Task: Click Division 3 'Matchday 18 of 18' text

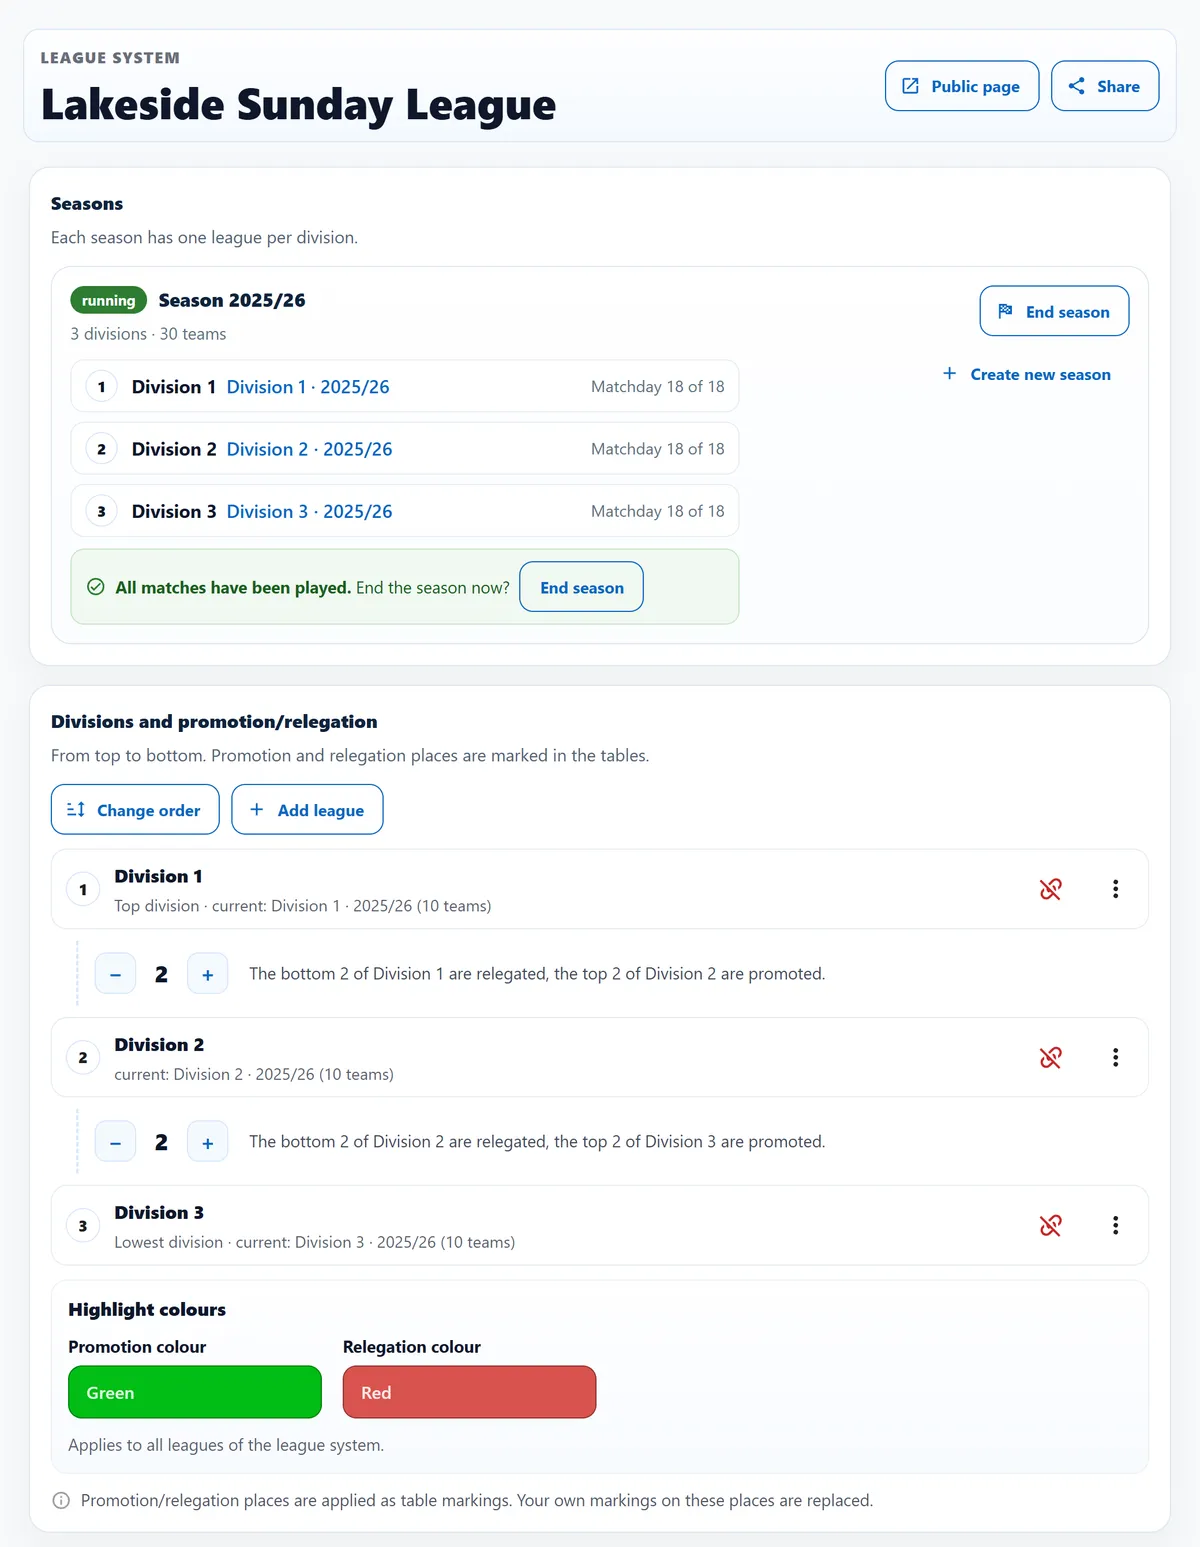Action: [658, 511]
